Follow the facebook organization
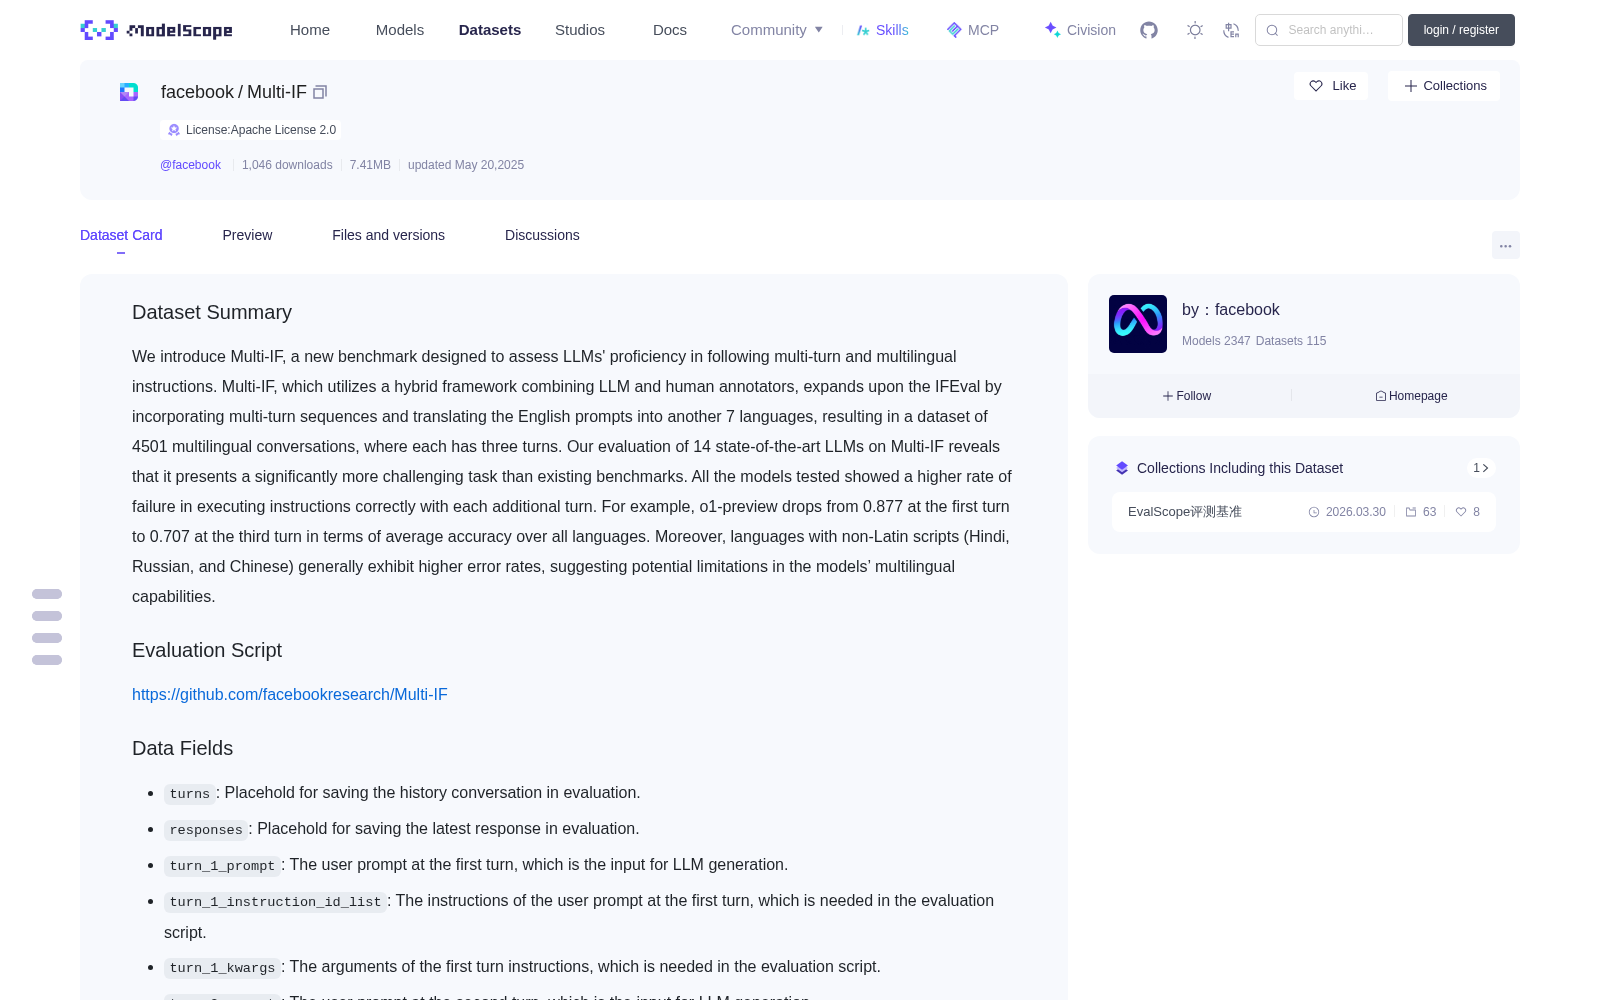 1187,396
